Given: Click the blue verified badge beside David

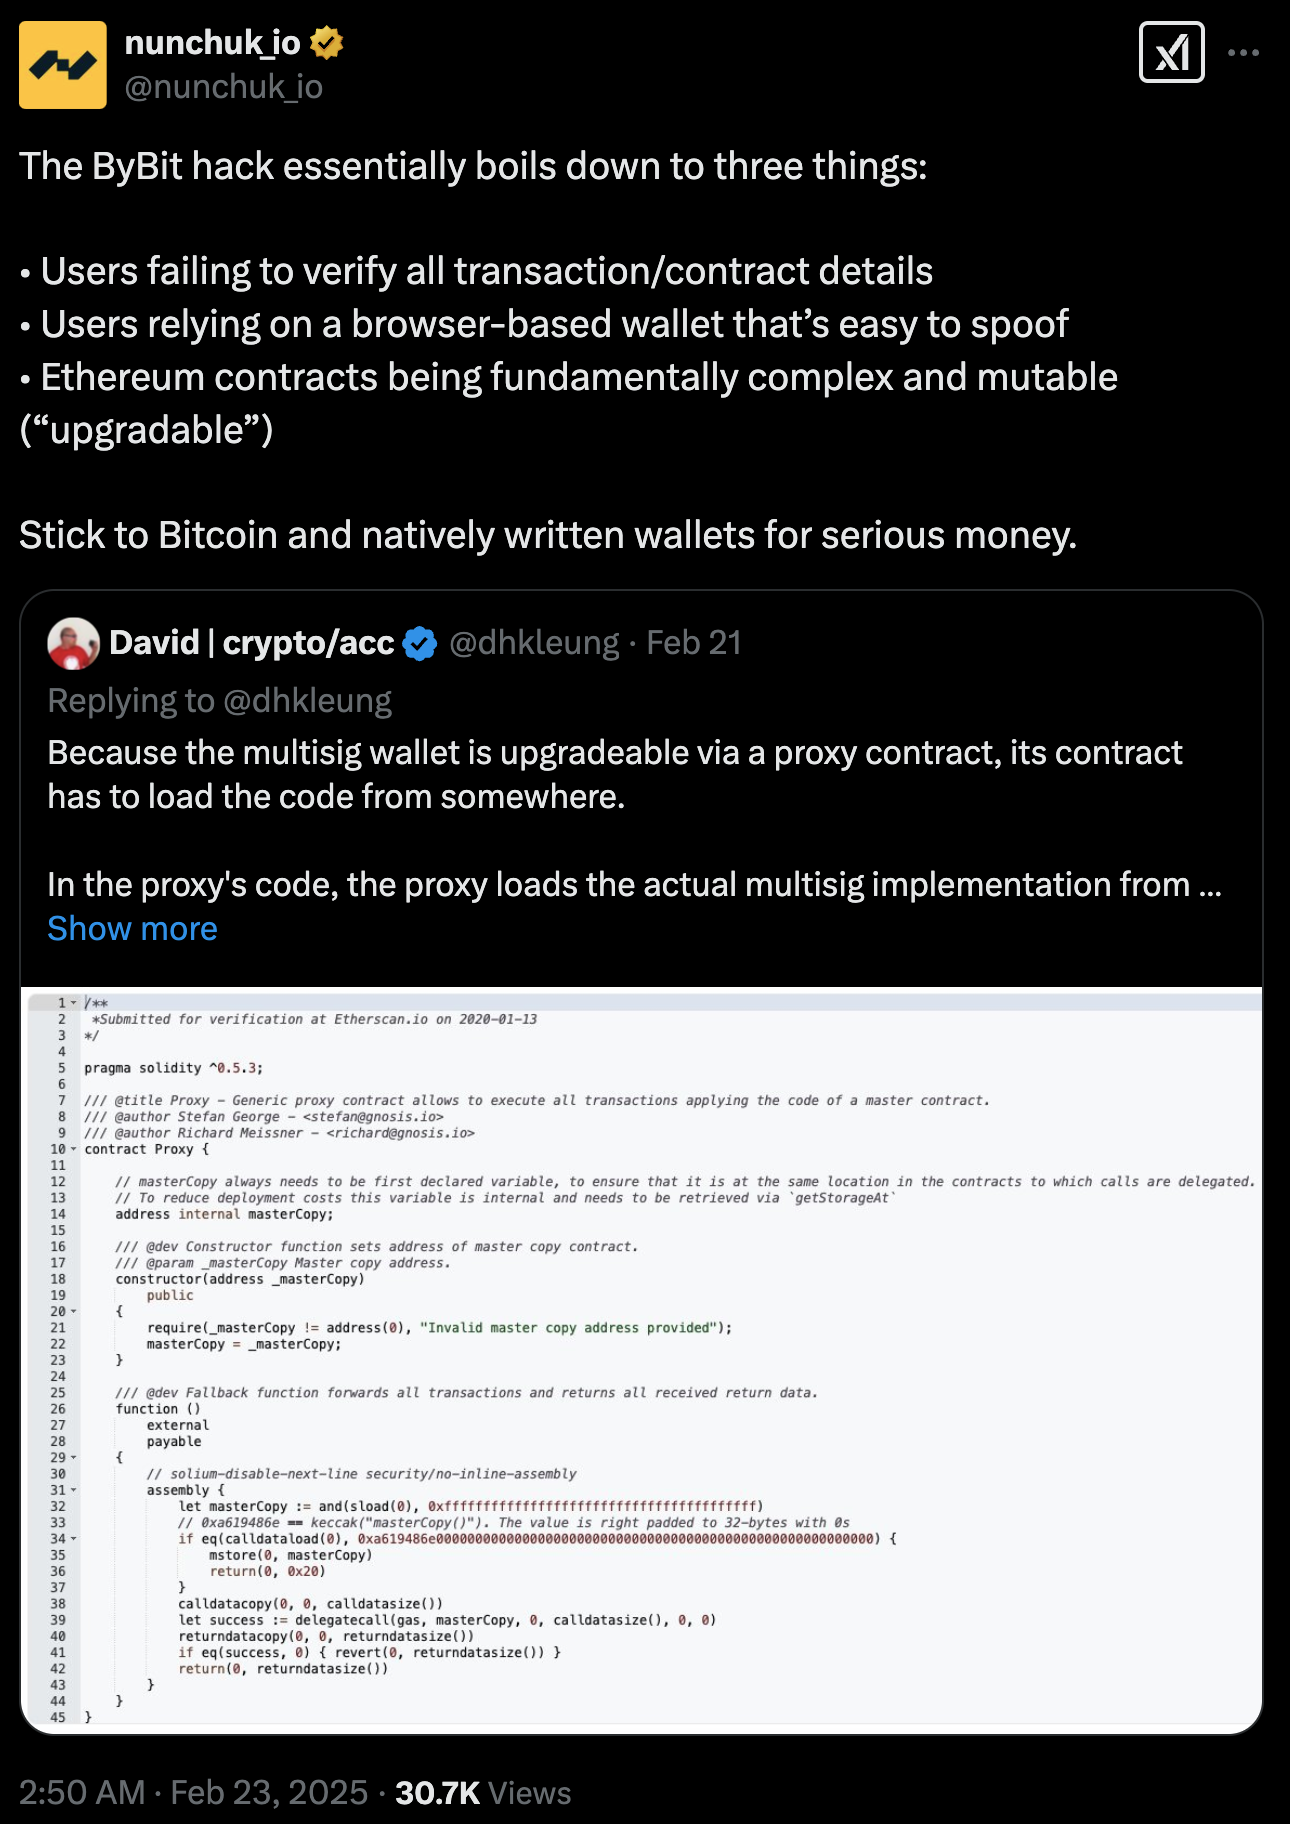Looking at the screenshot, I should click(x=420, y=643).
